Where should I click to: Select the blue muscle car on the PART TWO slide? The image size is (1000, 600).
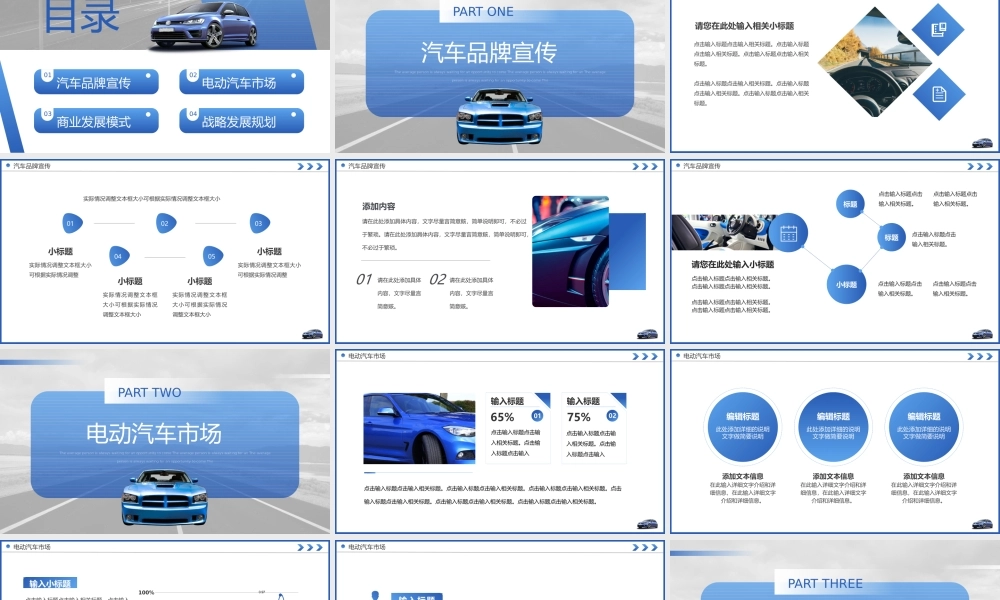[x=165, y=497]
